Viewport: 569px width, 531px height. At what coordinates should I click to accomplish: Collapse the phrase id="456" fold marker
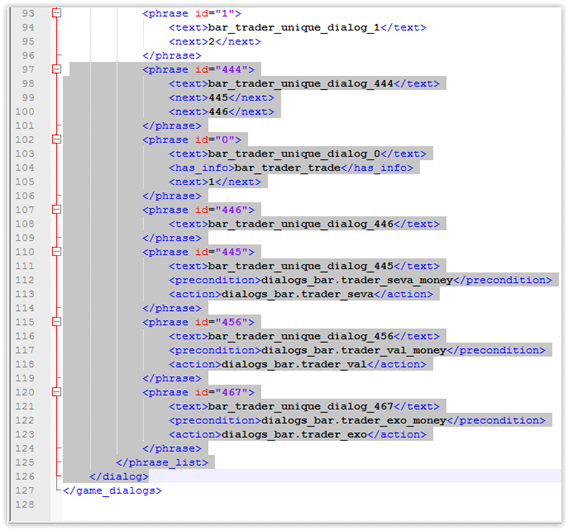(57, 322)
